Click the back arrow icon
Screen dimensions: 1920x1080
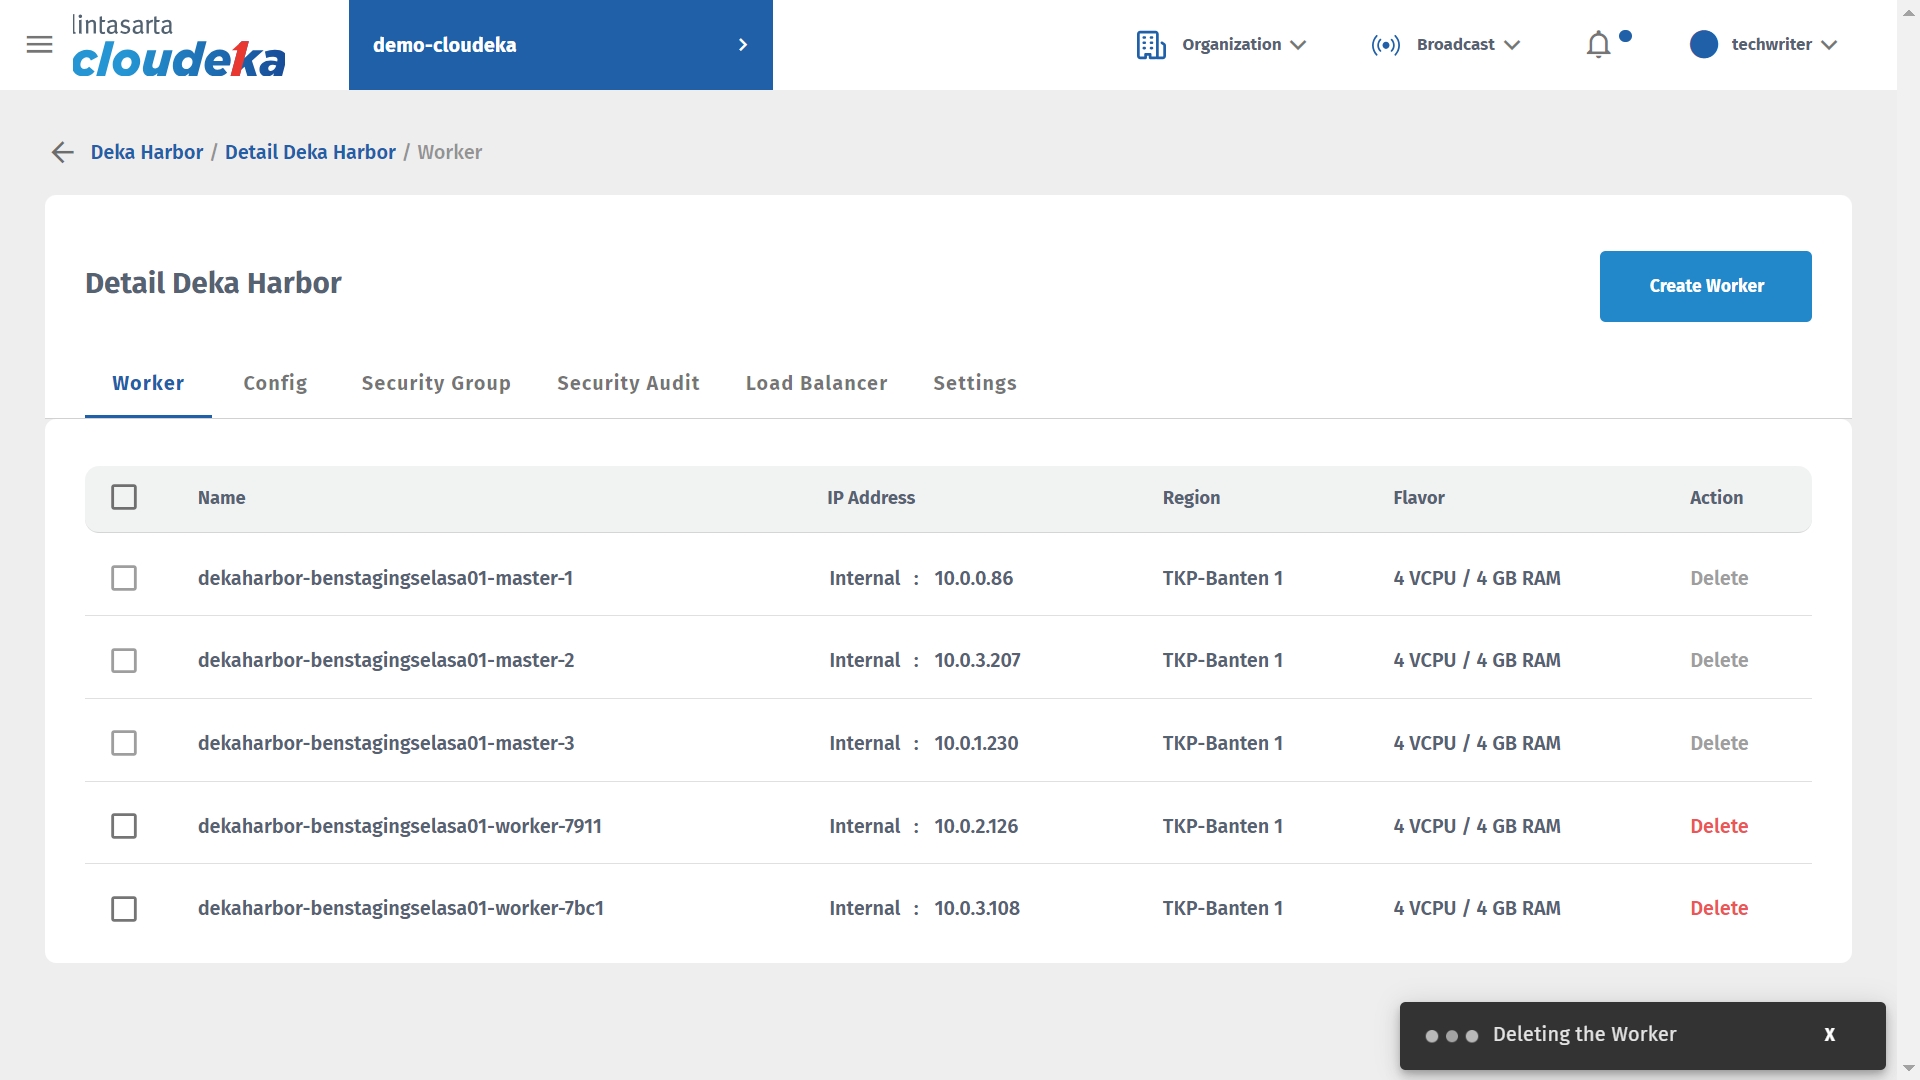(62, 152)
